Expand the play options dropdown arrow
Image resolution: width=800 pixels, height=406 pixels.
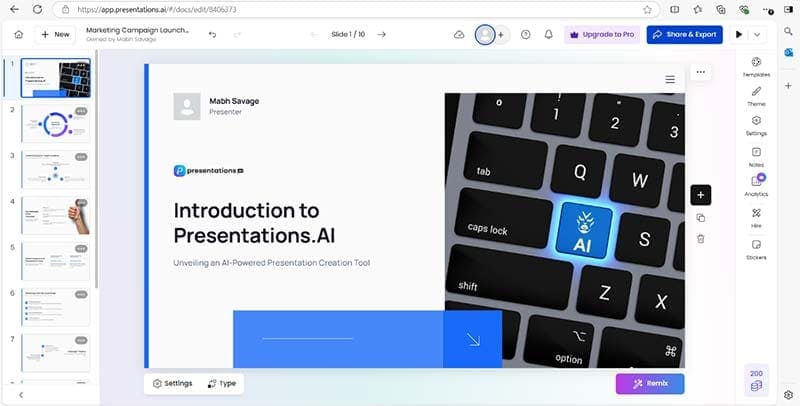pos(757,35)
